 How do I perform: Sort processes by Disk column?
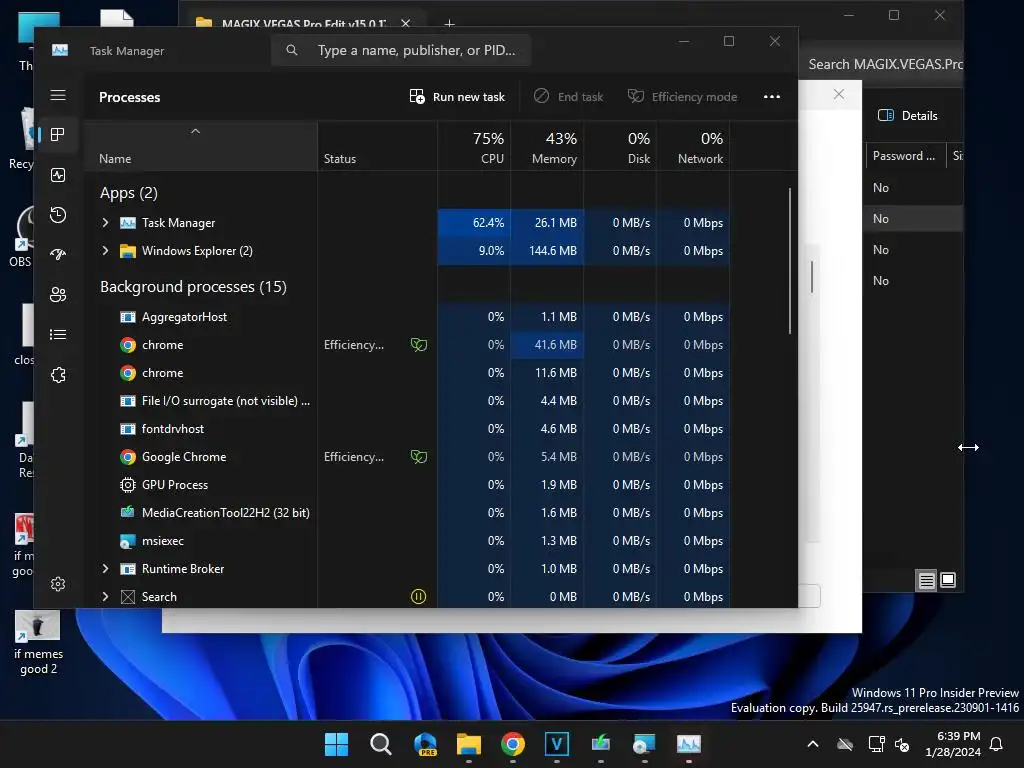coord(620,147)
